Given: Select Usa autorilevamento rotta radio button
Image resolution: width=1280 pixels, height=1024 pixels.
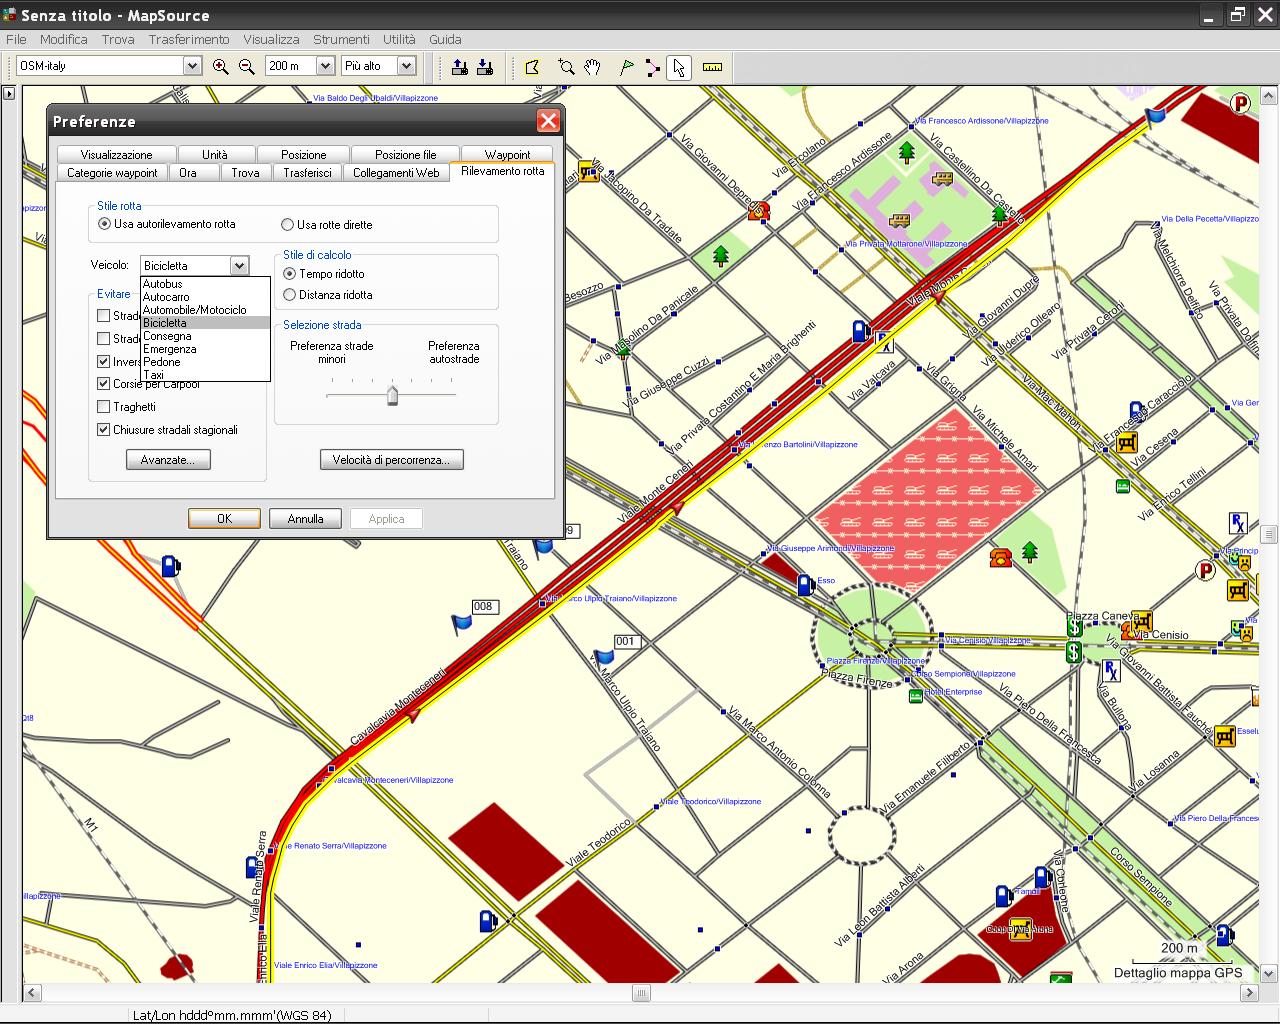Looking at the screenshot, I should pos(104,224).
